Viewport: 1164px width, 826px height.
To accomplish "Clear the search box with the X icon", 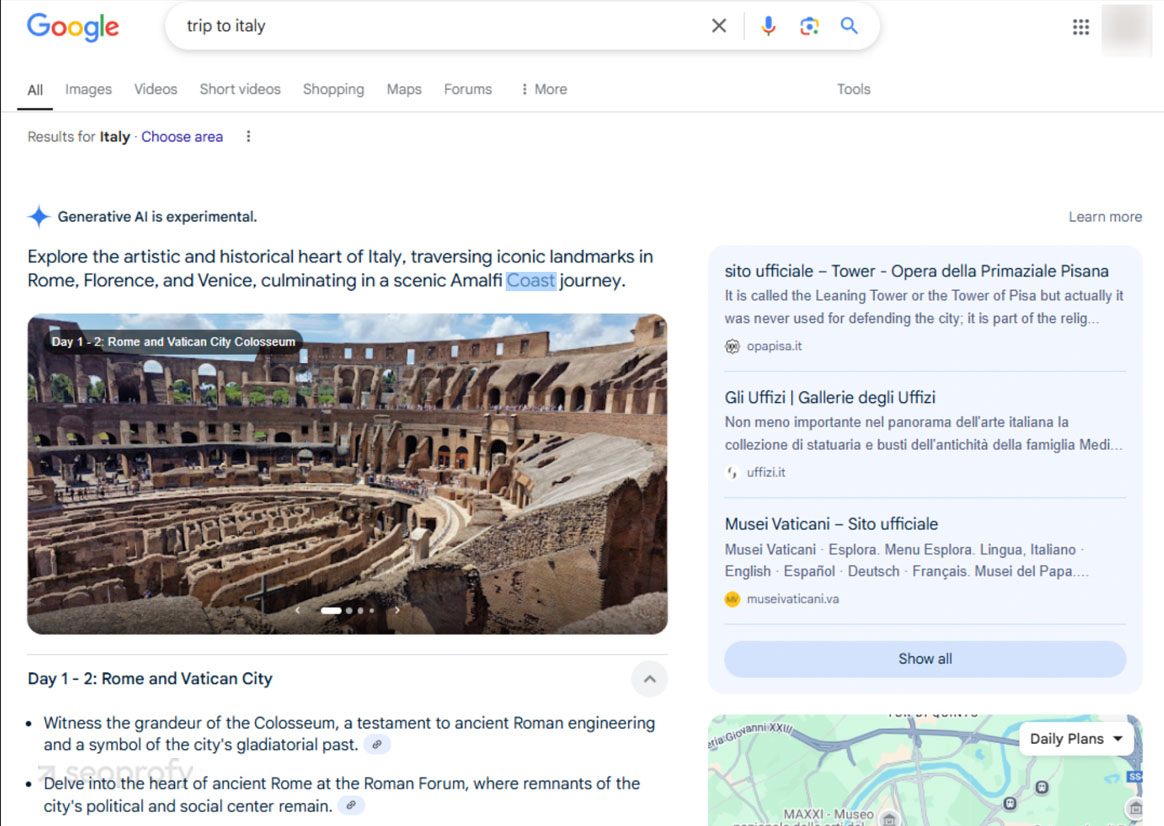I will [x=719, y=26].
